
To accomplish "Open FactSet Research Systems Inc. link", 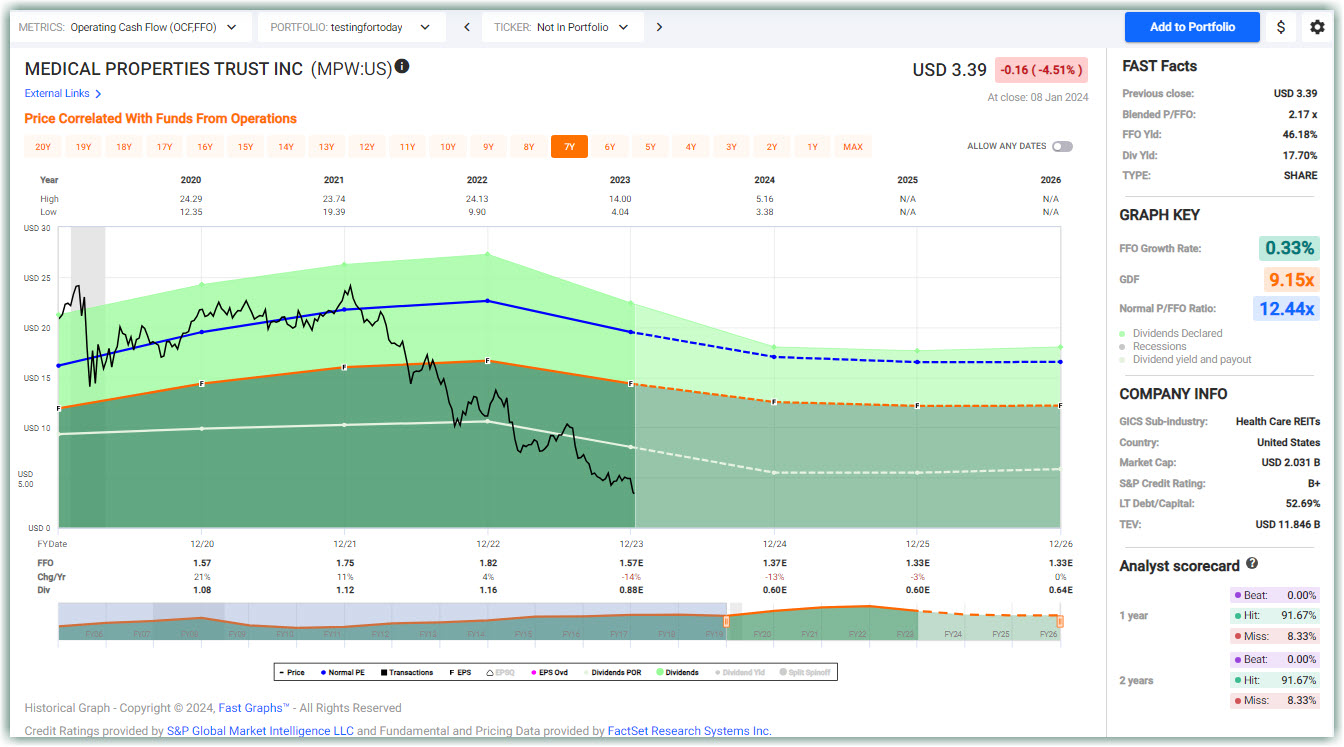I will [690, 731].
